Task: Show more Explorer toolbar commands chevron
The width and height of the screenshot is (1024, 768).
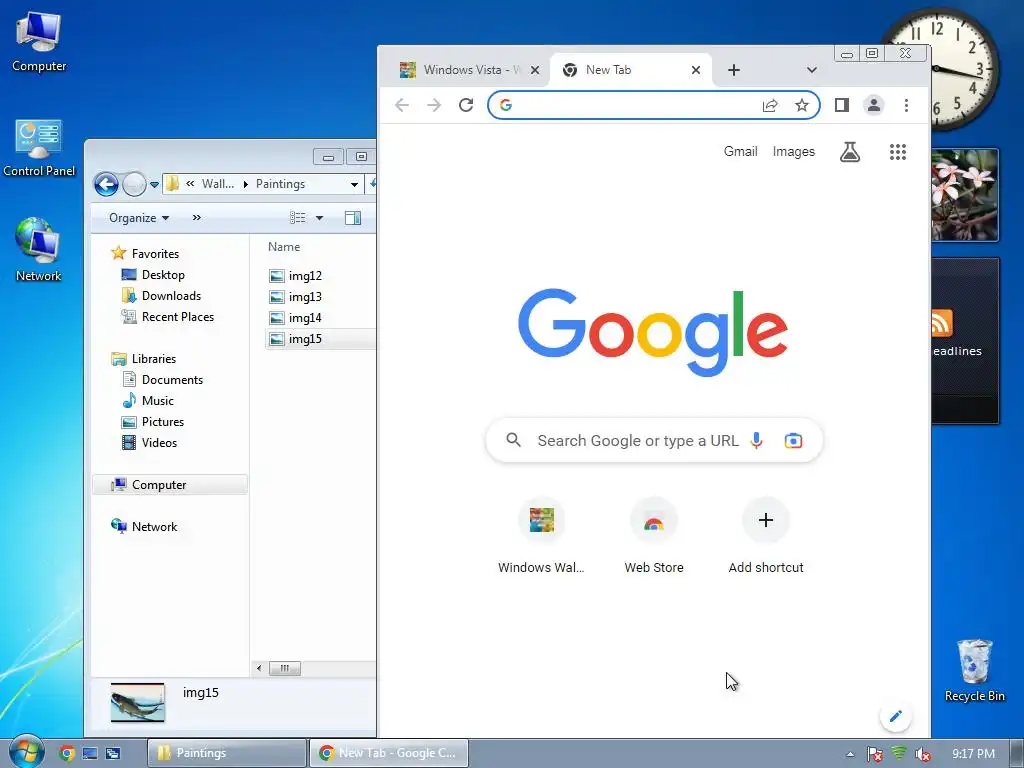Action: tap(197, 218)
